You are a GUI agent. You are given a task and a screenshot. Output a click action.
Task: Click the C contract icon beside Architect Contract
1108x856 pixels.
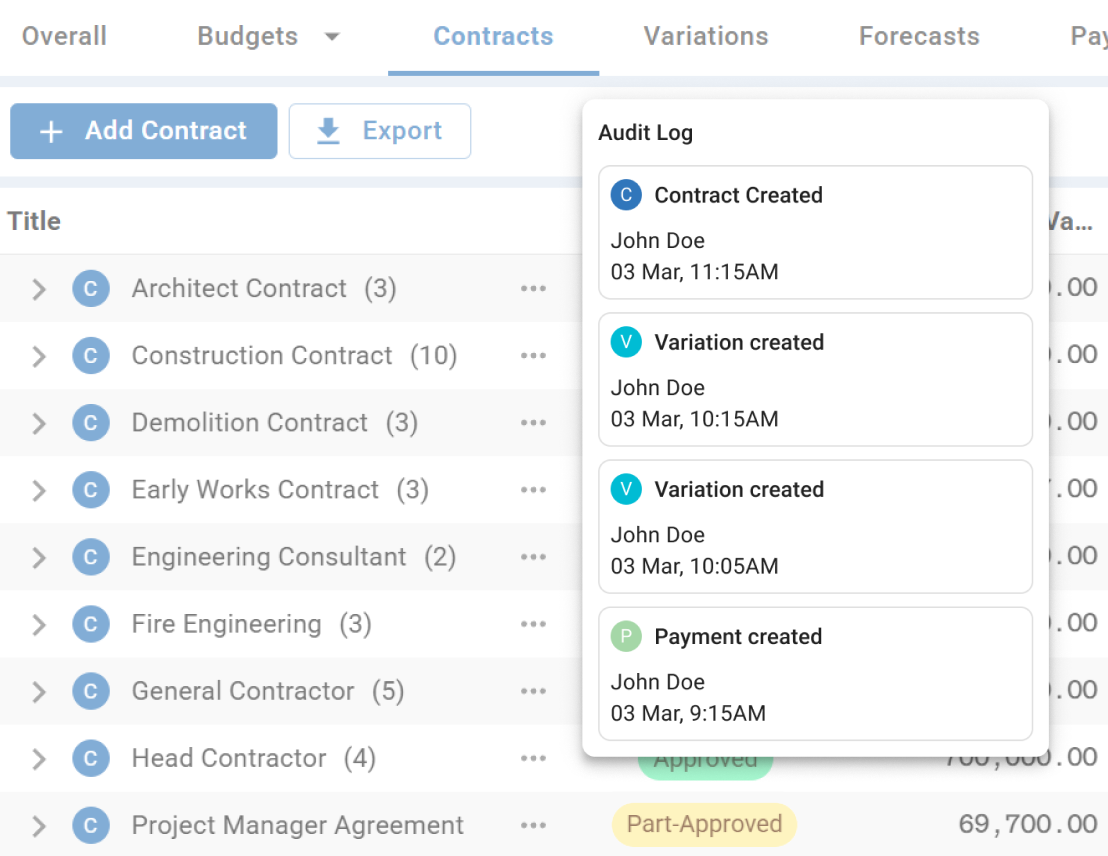pos(91,288)
